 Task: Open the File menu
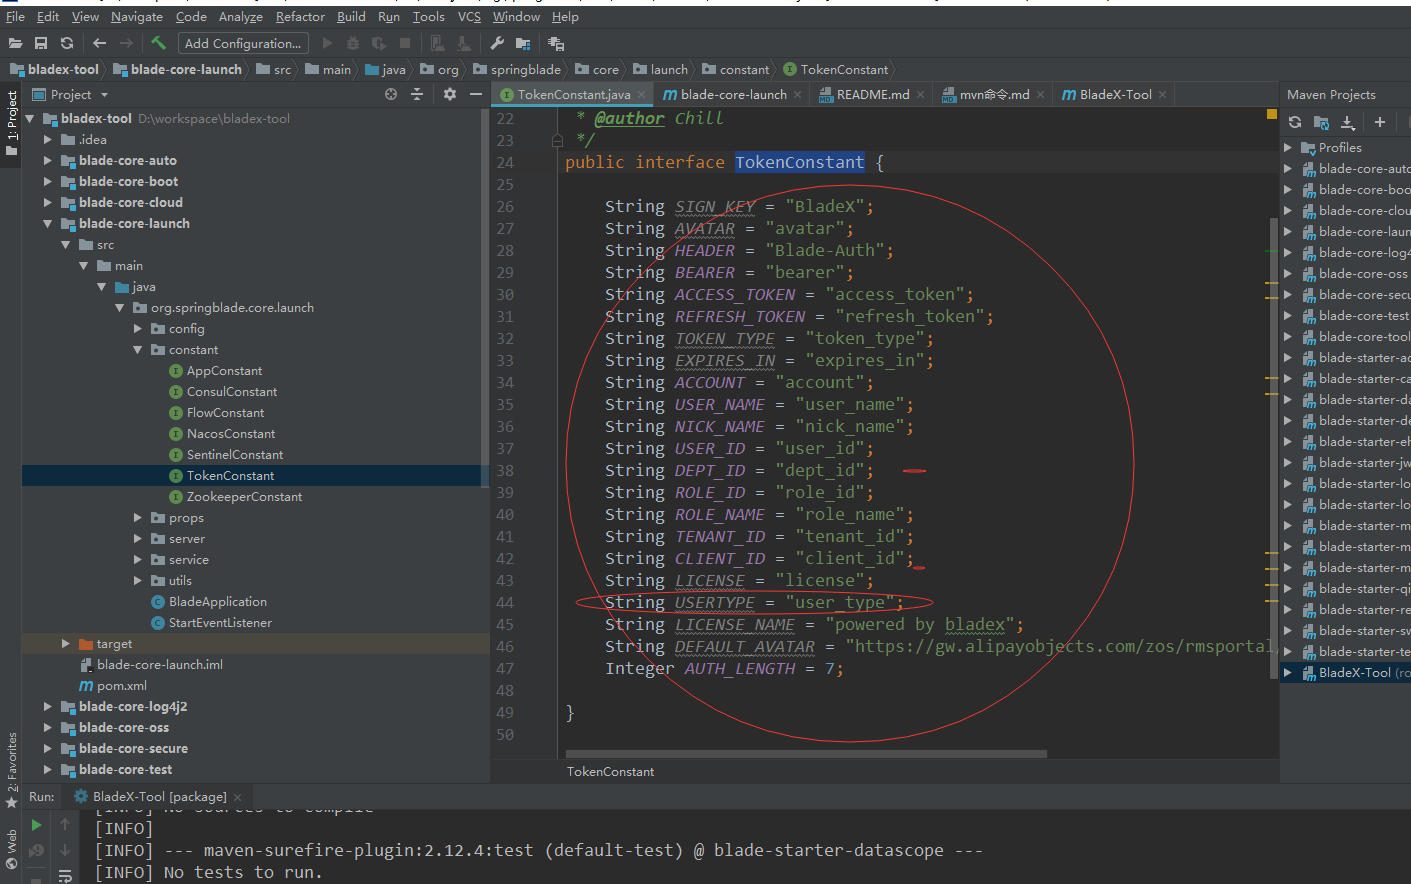[15, 16]
